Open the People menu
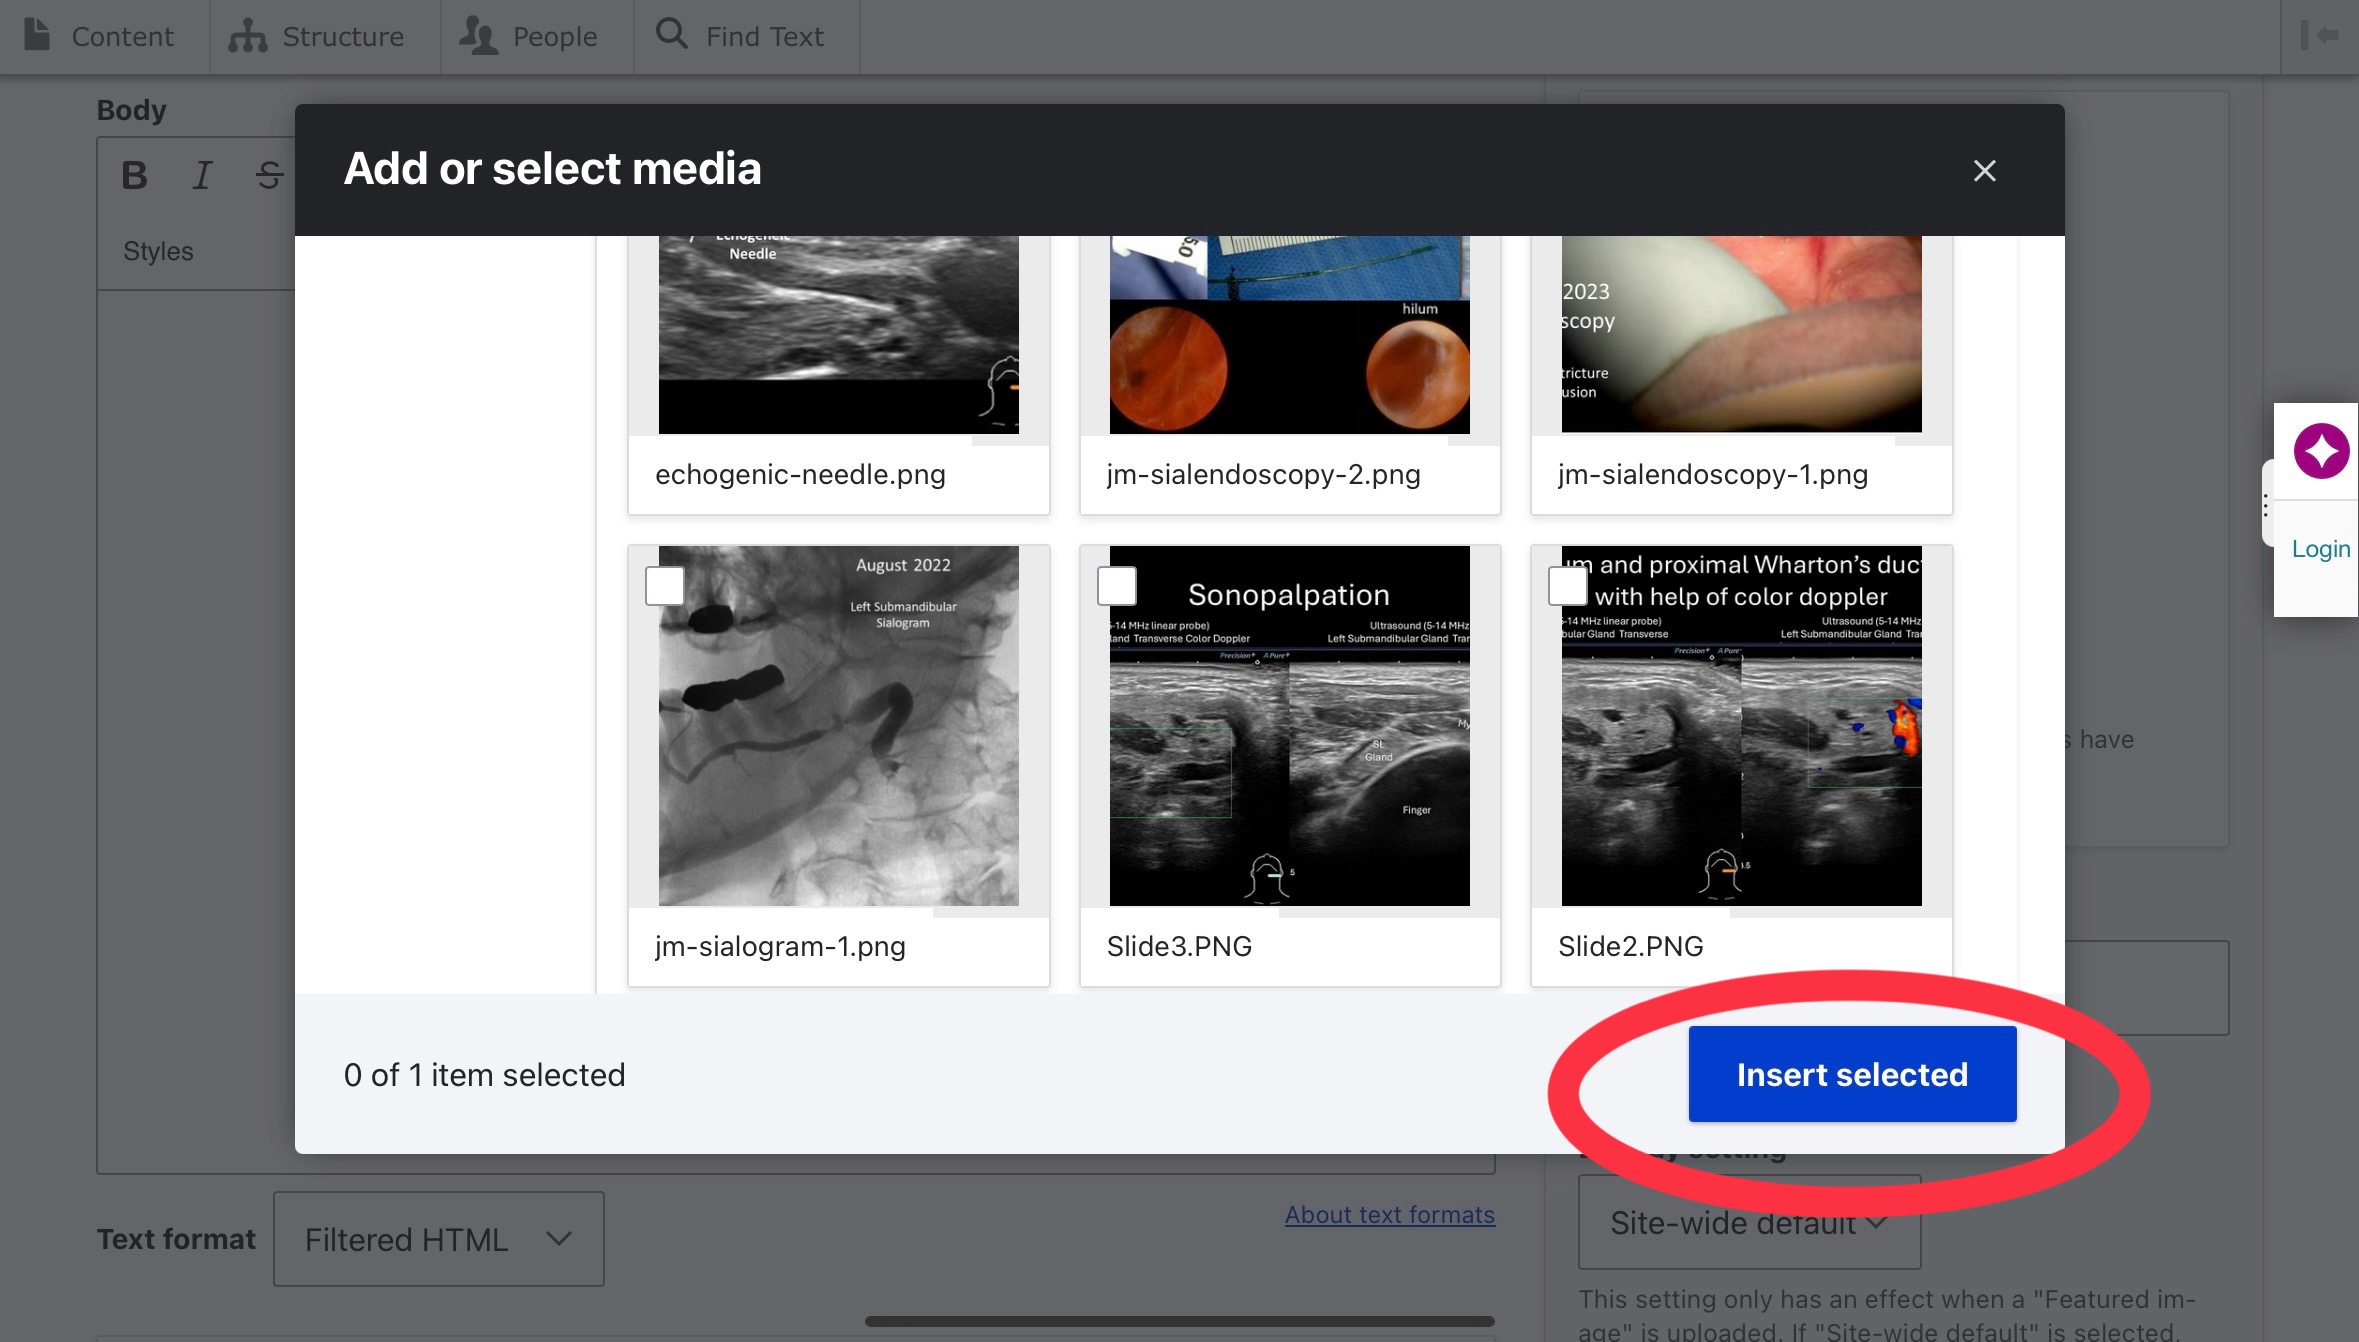Viewport: 2359px width, 1342px height. [529, 36]
